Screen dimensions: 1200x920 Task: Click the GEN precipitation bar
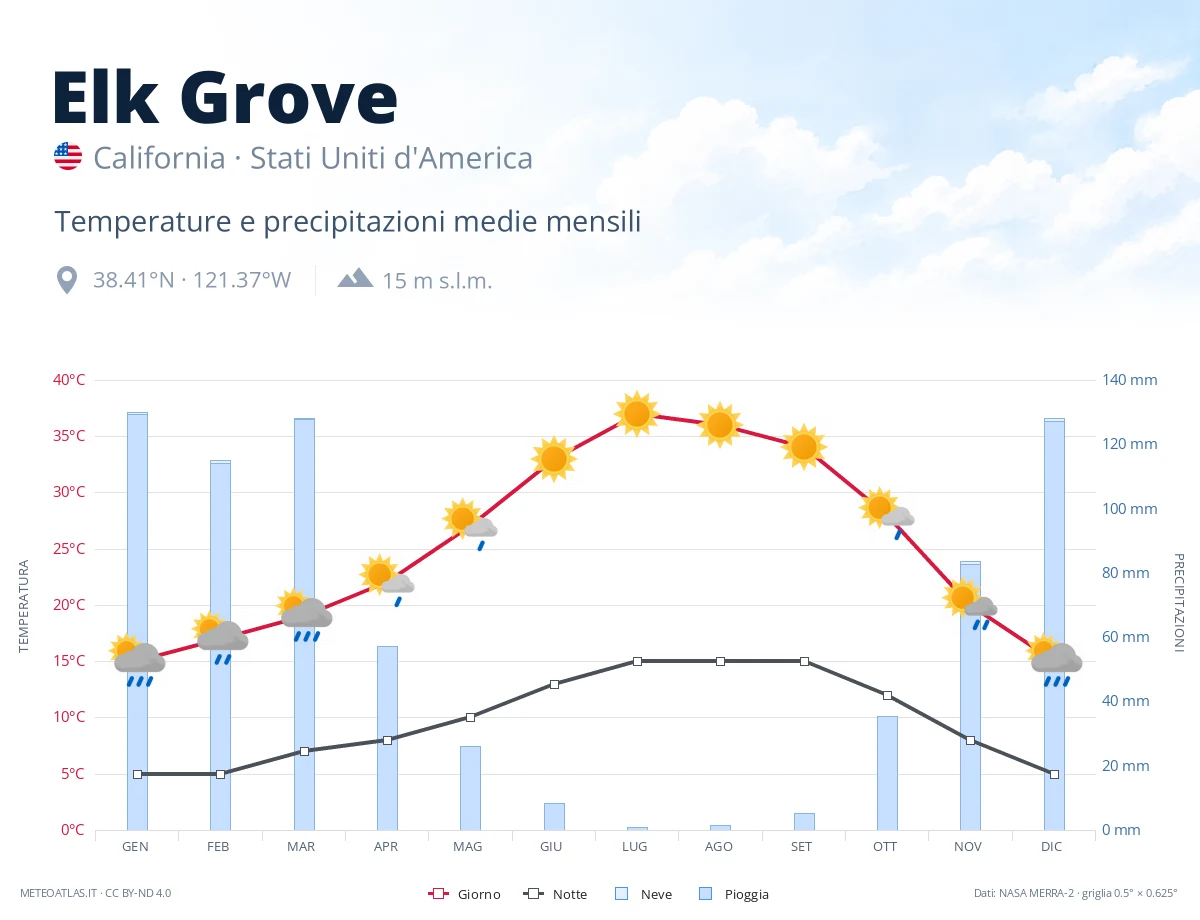click(x=137, y=621)
